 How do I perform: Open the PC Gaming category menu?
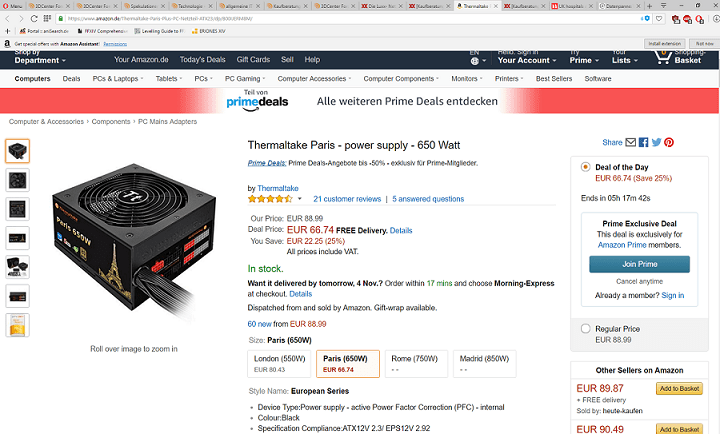[245, 79]
